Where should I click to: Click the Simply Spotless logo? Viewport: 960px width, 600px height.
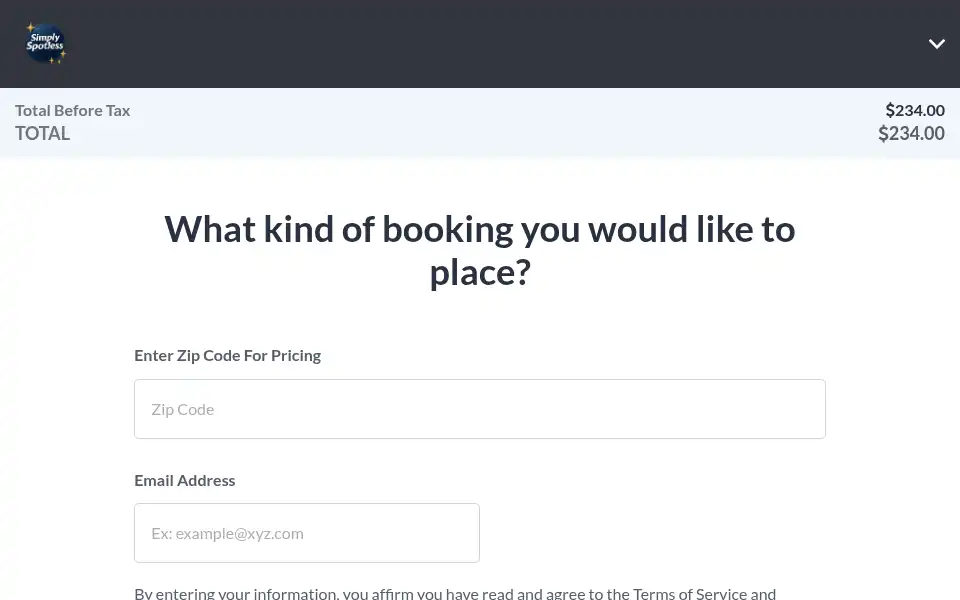[45, 43]
